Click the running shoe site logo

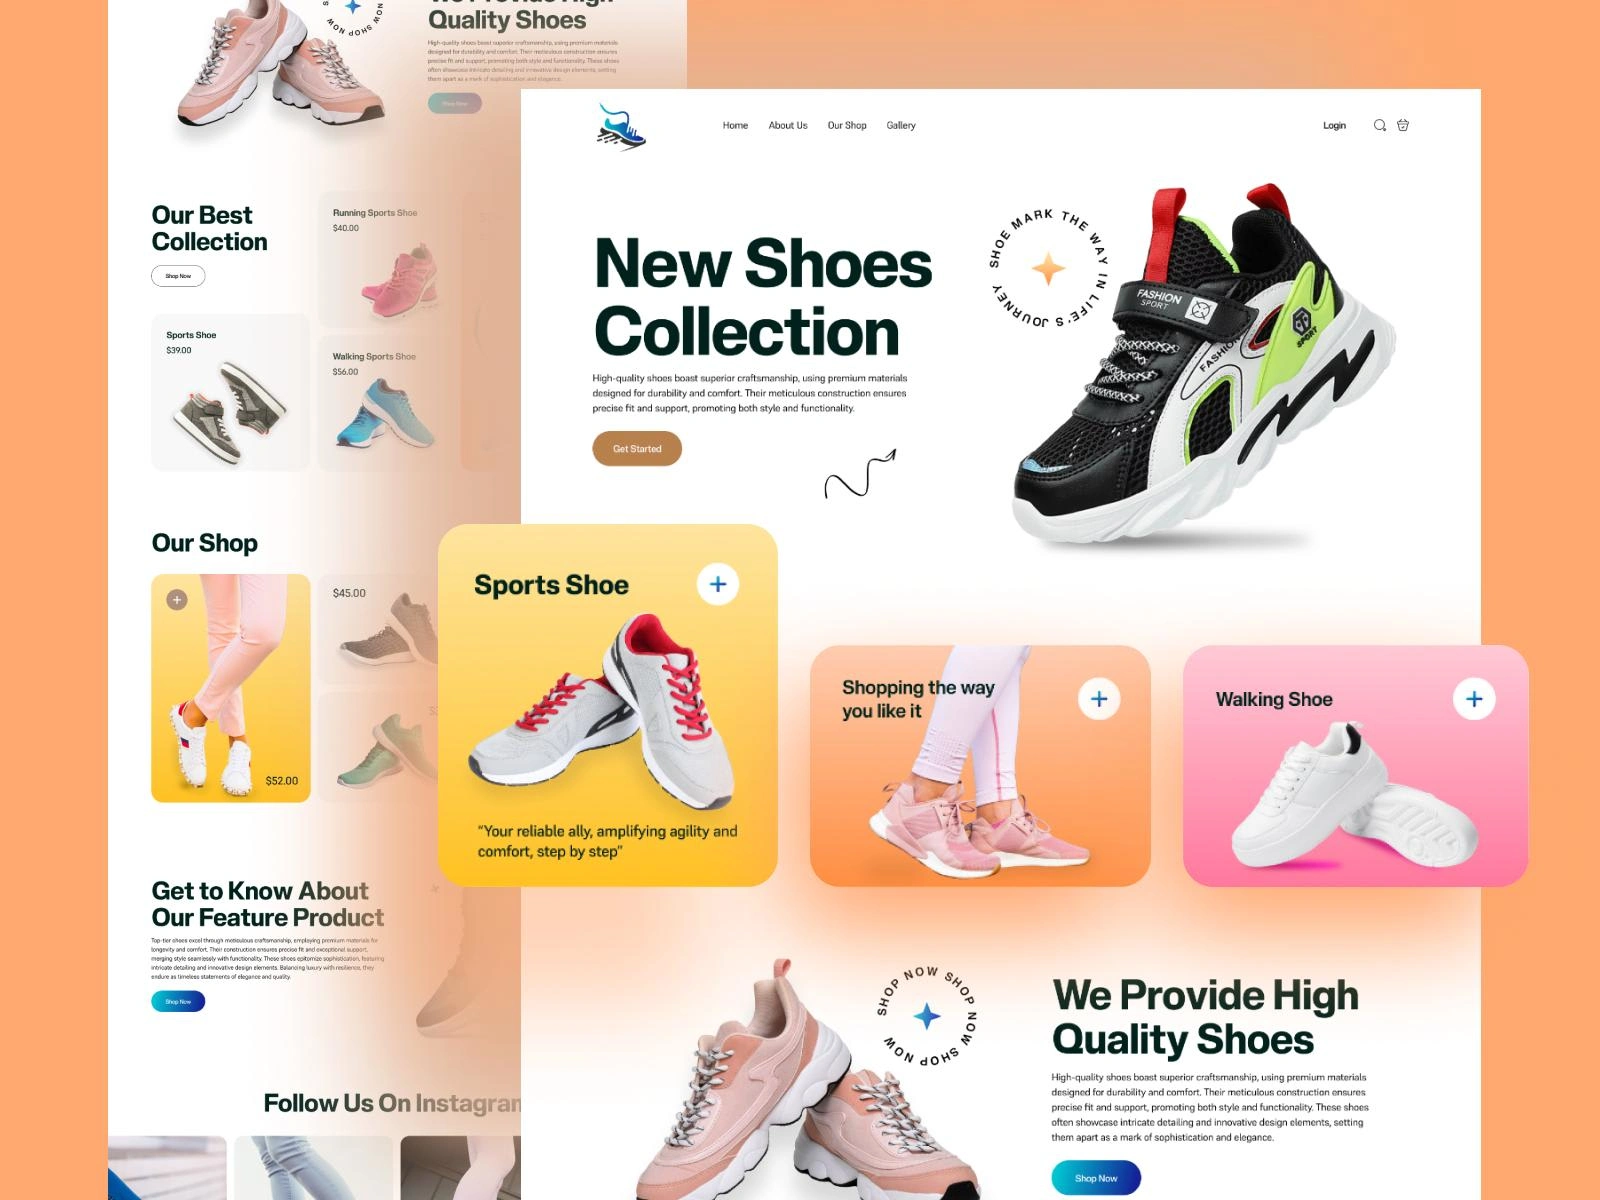tap(621, 126)
